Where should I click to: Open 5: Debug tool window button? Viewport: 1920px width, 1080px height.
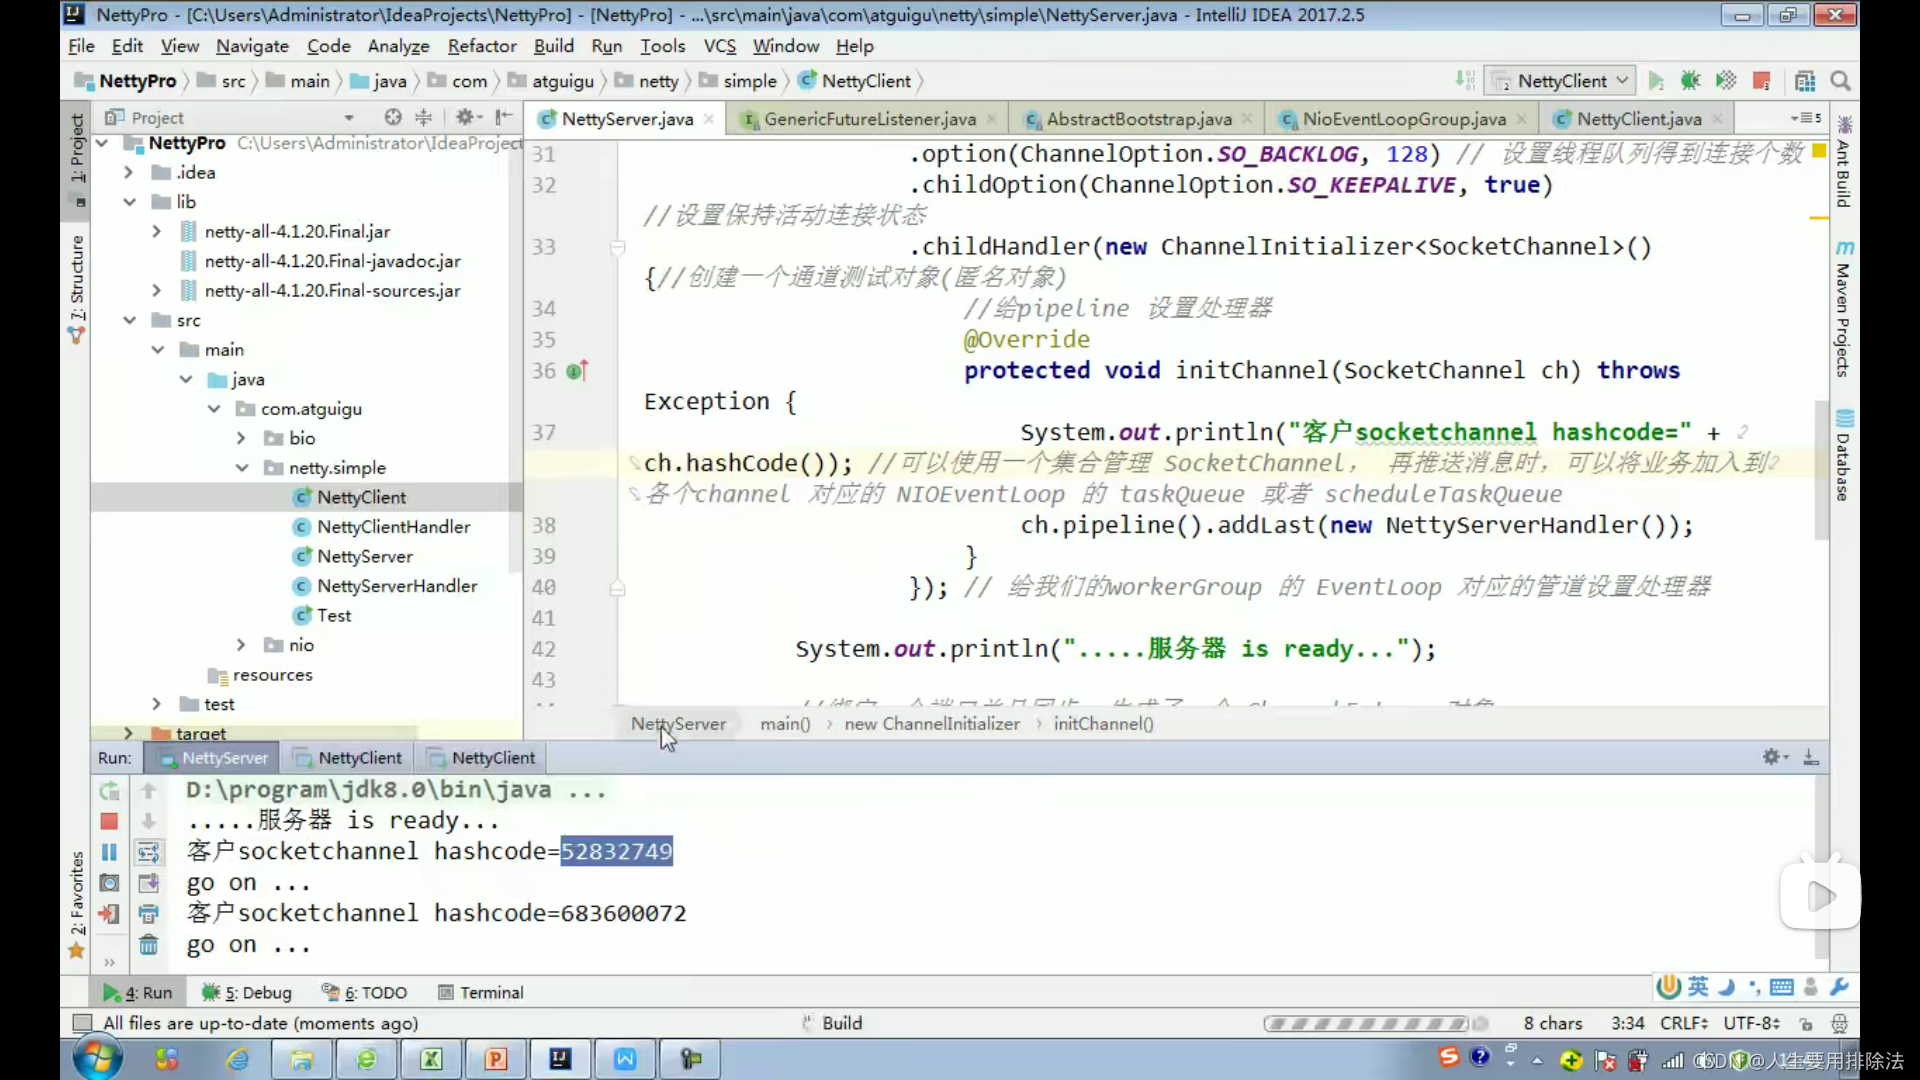[x=247, y=992]
